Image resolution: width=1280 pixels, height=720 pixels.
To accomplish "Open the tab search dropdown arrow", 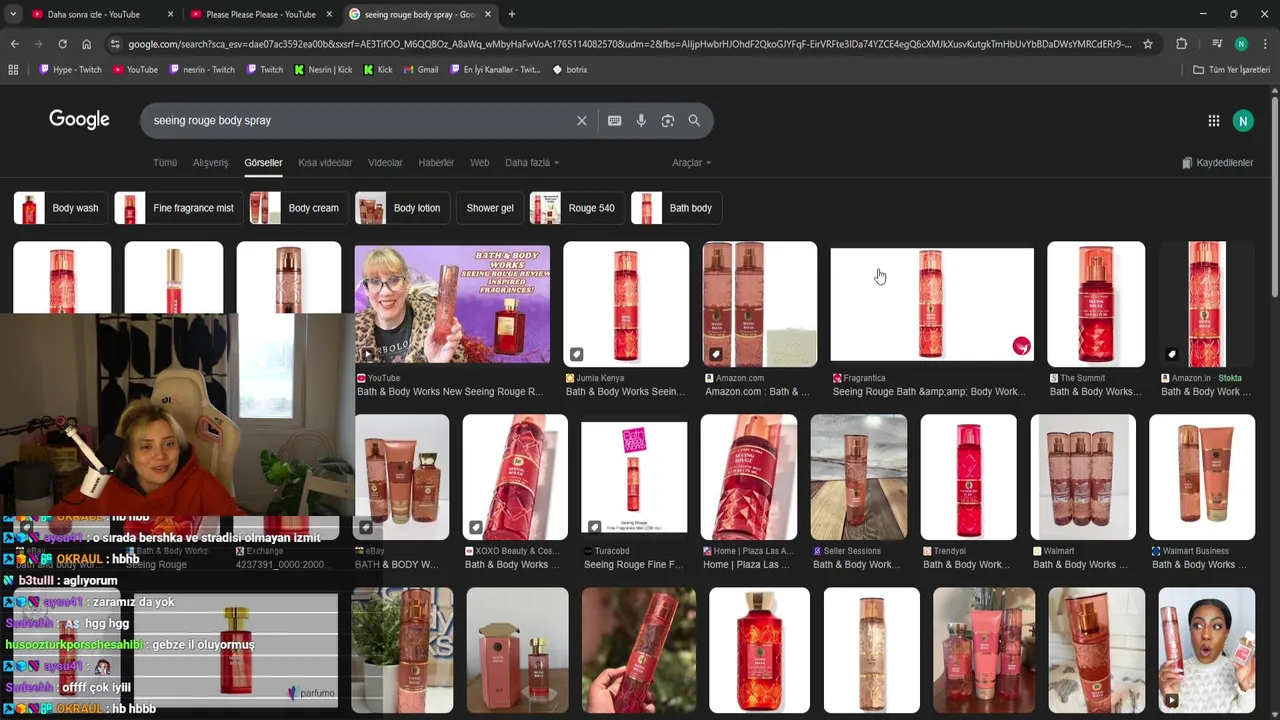I will pyautogui.click(x=13, y=14).
